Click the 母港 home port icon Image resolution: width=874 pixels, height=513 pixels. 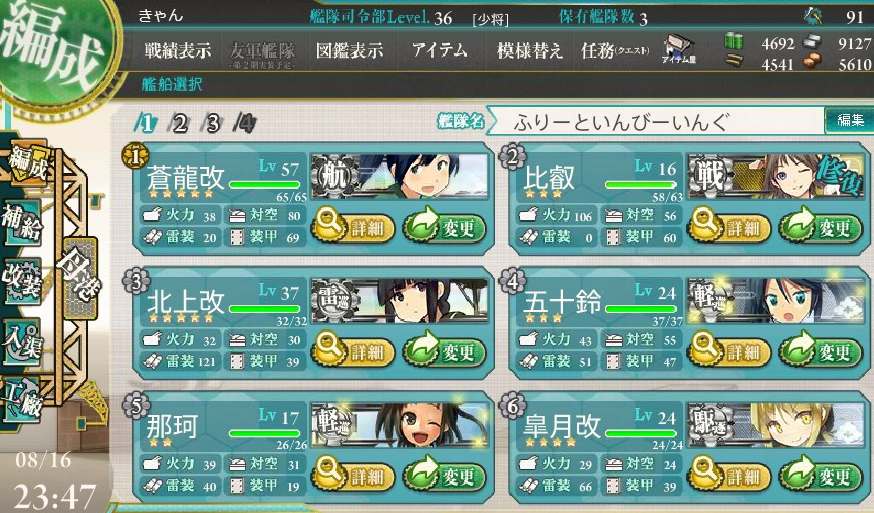(x=80, y=274)
